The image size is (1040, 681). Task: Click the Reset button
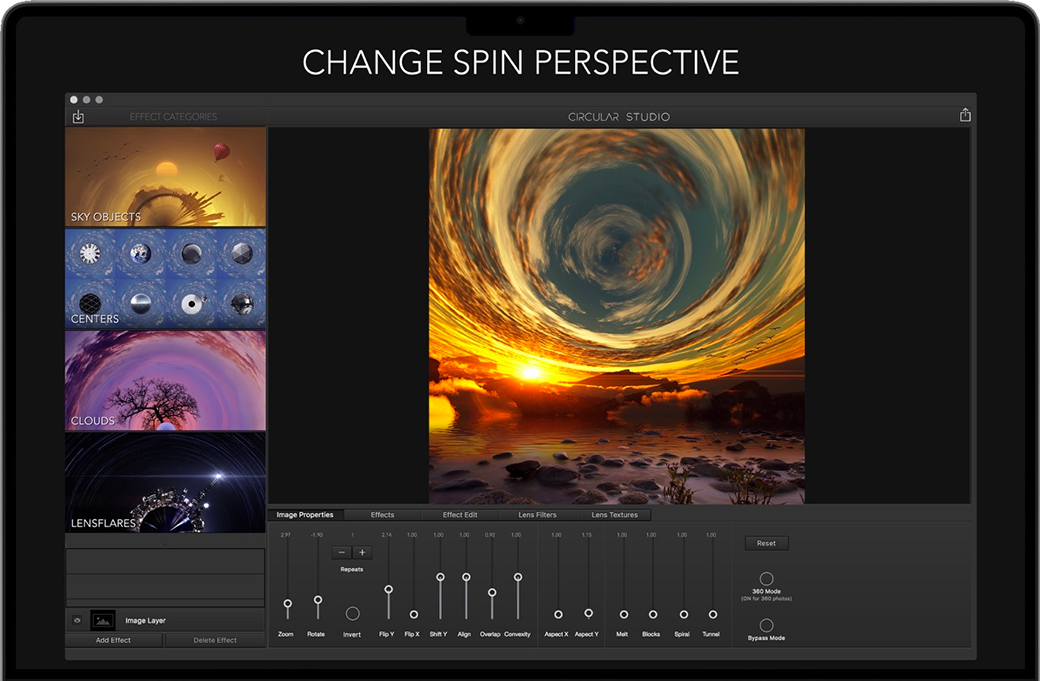pyautogui.click(x=766, y=543)
